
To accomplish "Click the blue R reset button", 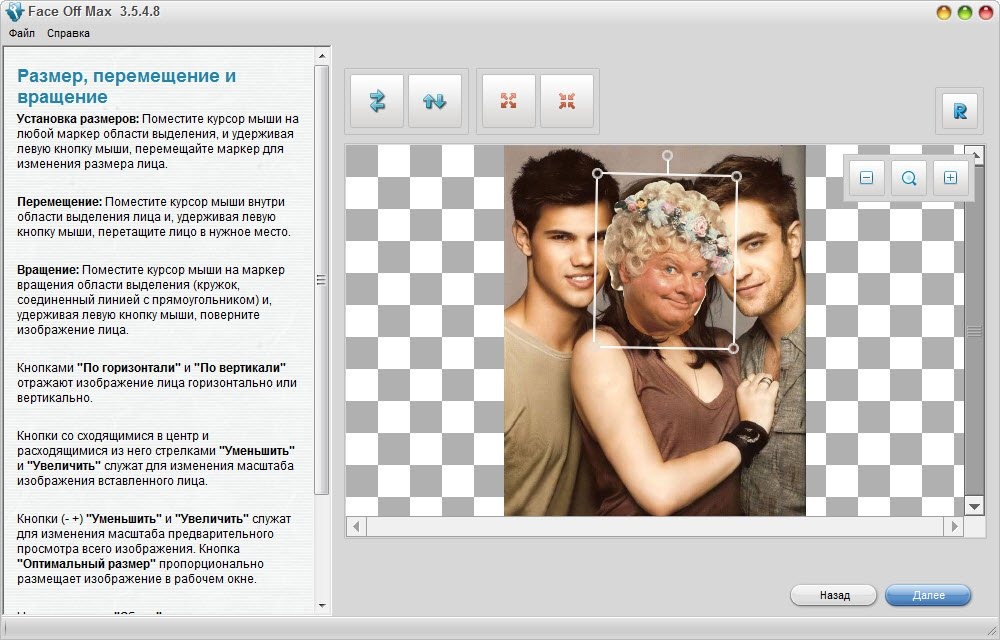I will click(x=960, y=111).
